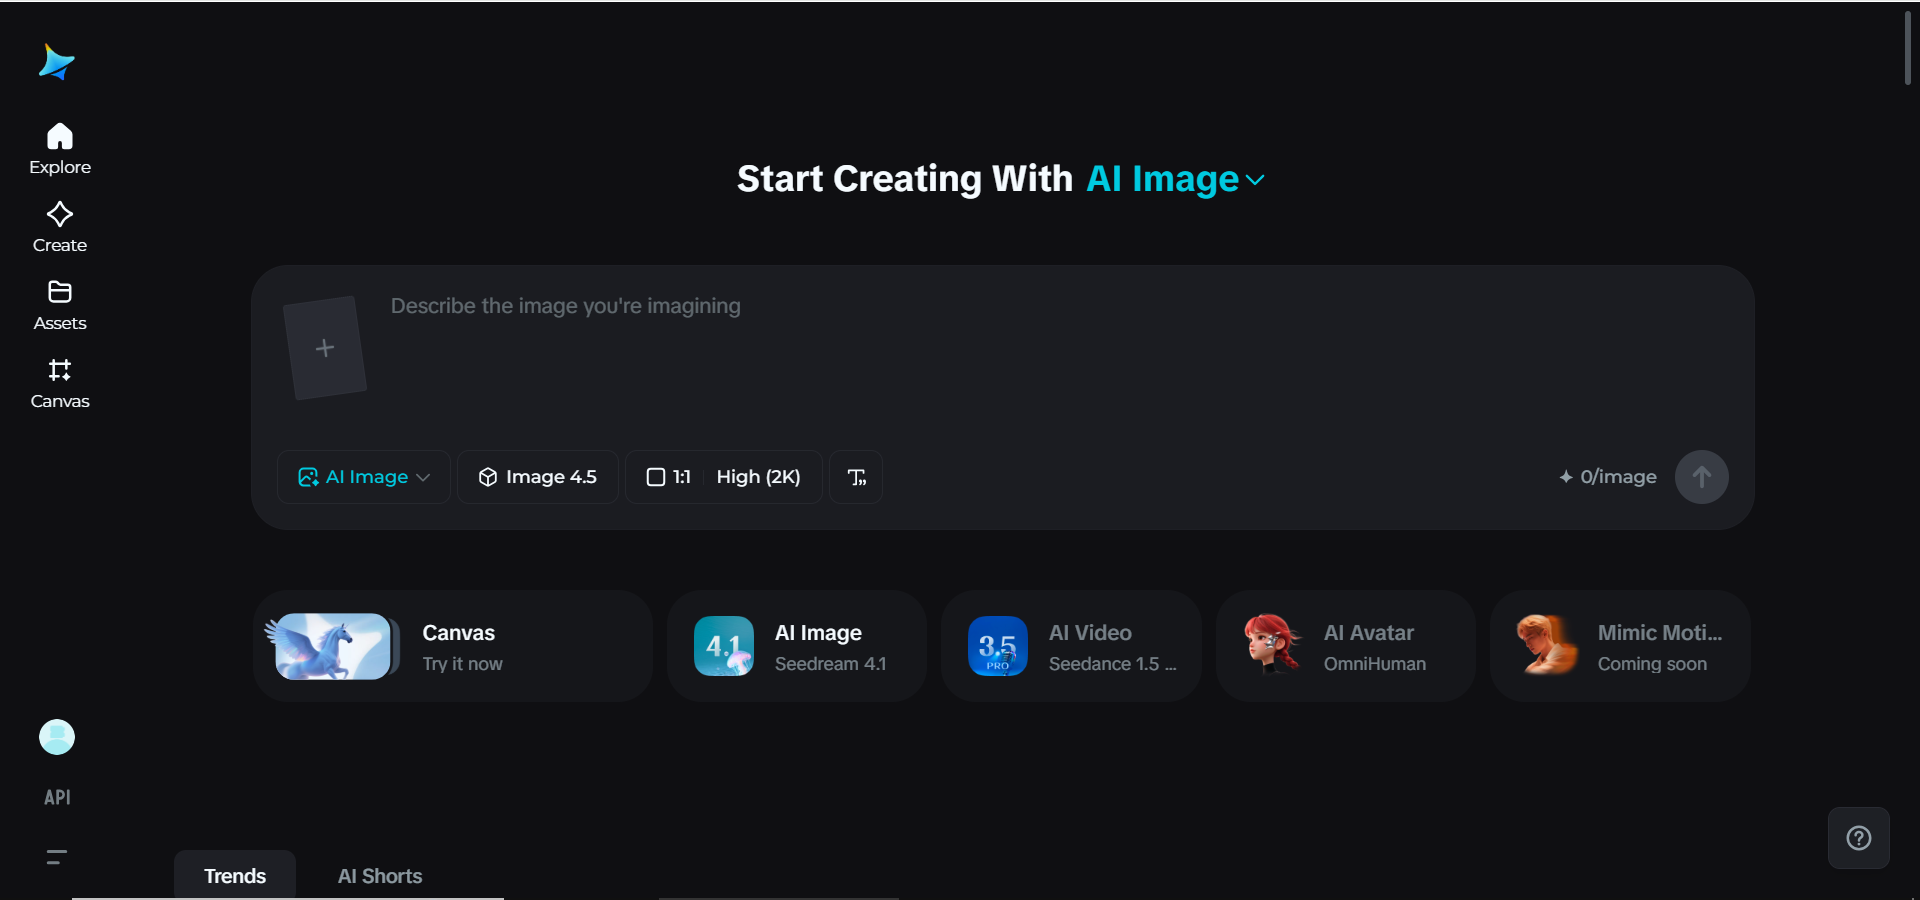Screen dimensions: 1920x900
Task: Open the Canvas pegasus thumbnail
Action: pos(331,646)
